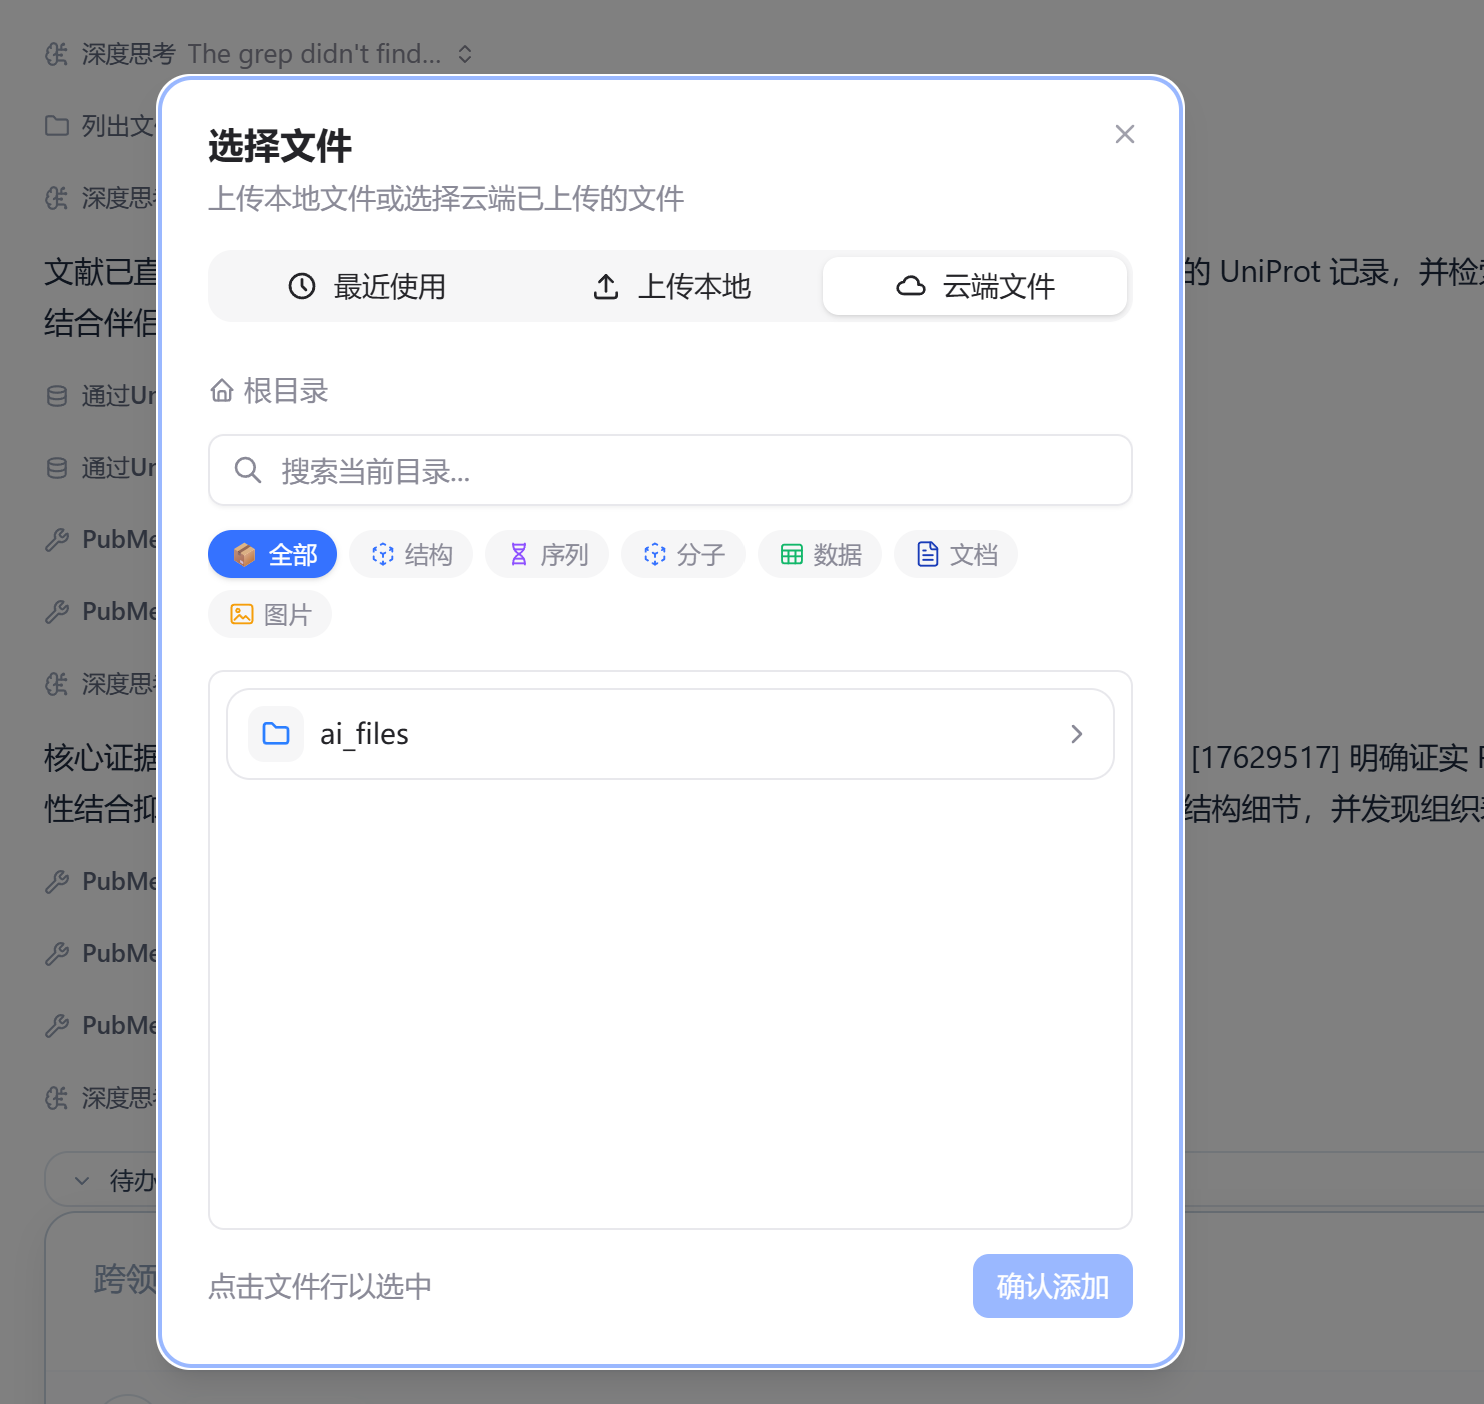The height and width of the screenshot is (1404, 1484).
Task: Click the folder icon of ai_files
Action: coord(276,734)
